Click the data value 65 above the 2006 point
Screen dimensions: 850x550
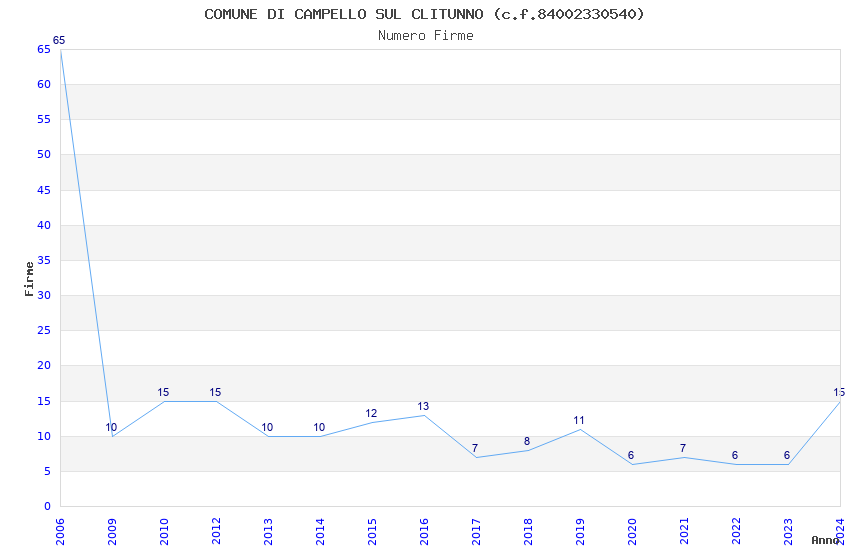tap(59, 40)
